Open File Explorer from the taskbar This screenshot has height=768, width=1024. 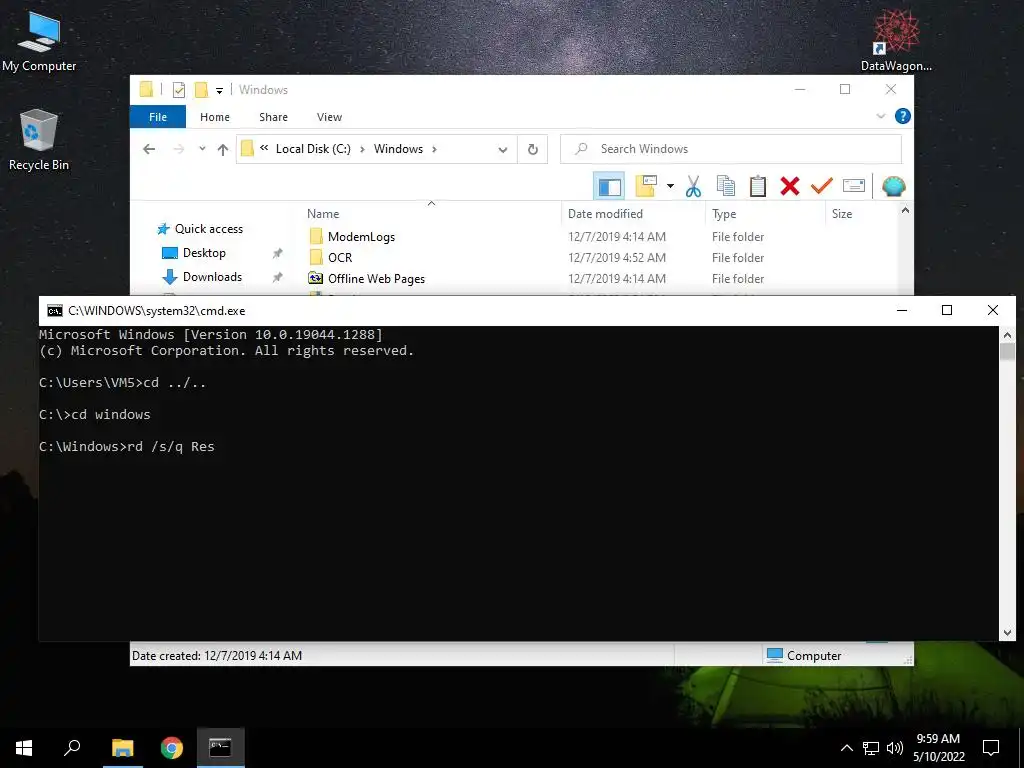[122, 748]
